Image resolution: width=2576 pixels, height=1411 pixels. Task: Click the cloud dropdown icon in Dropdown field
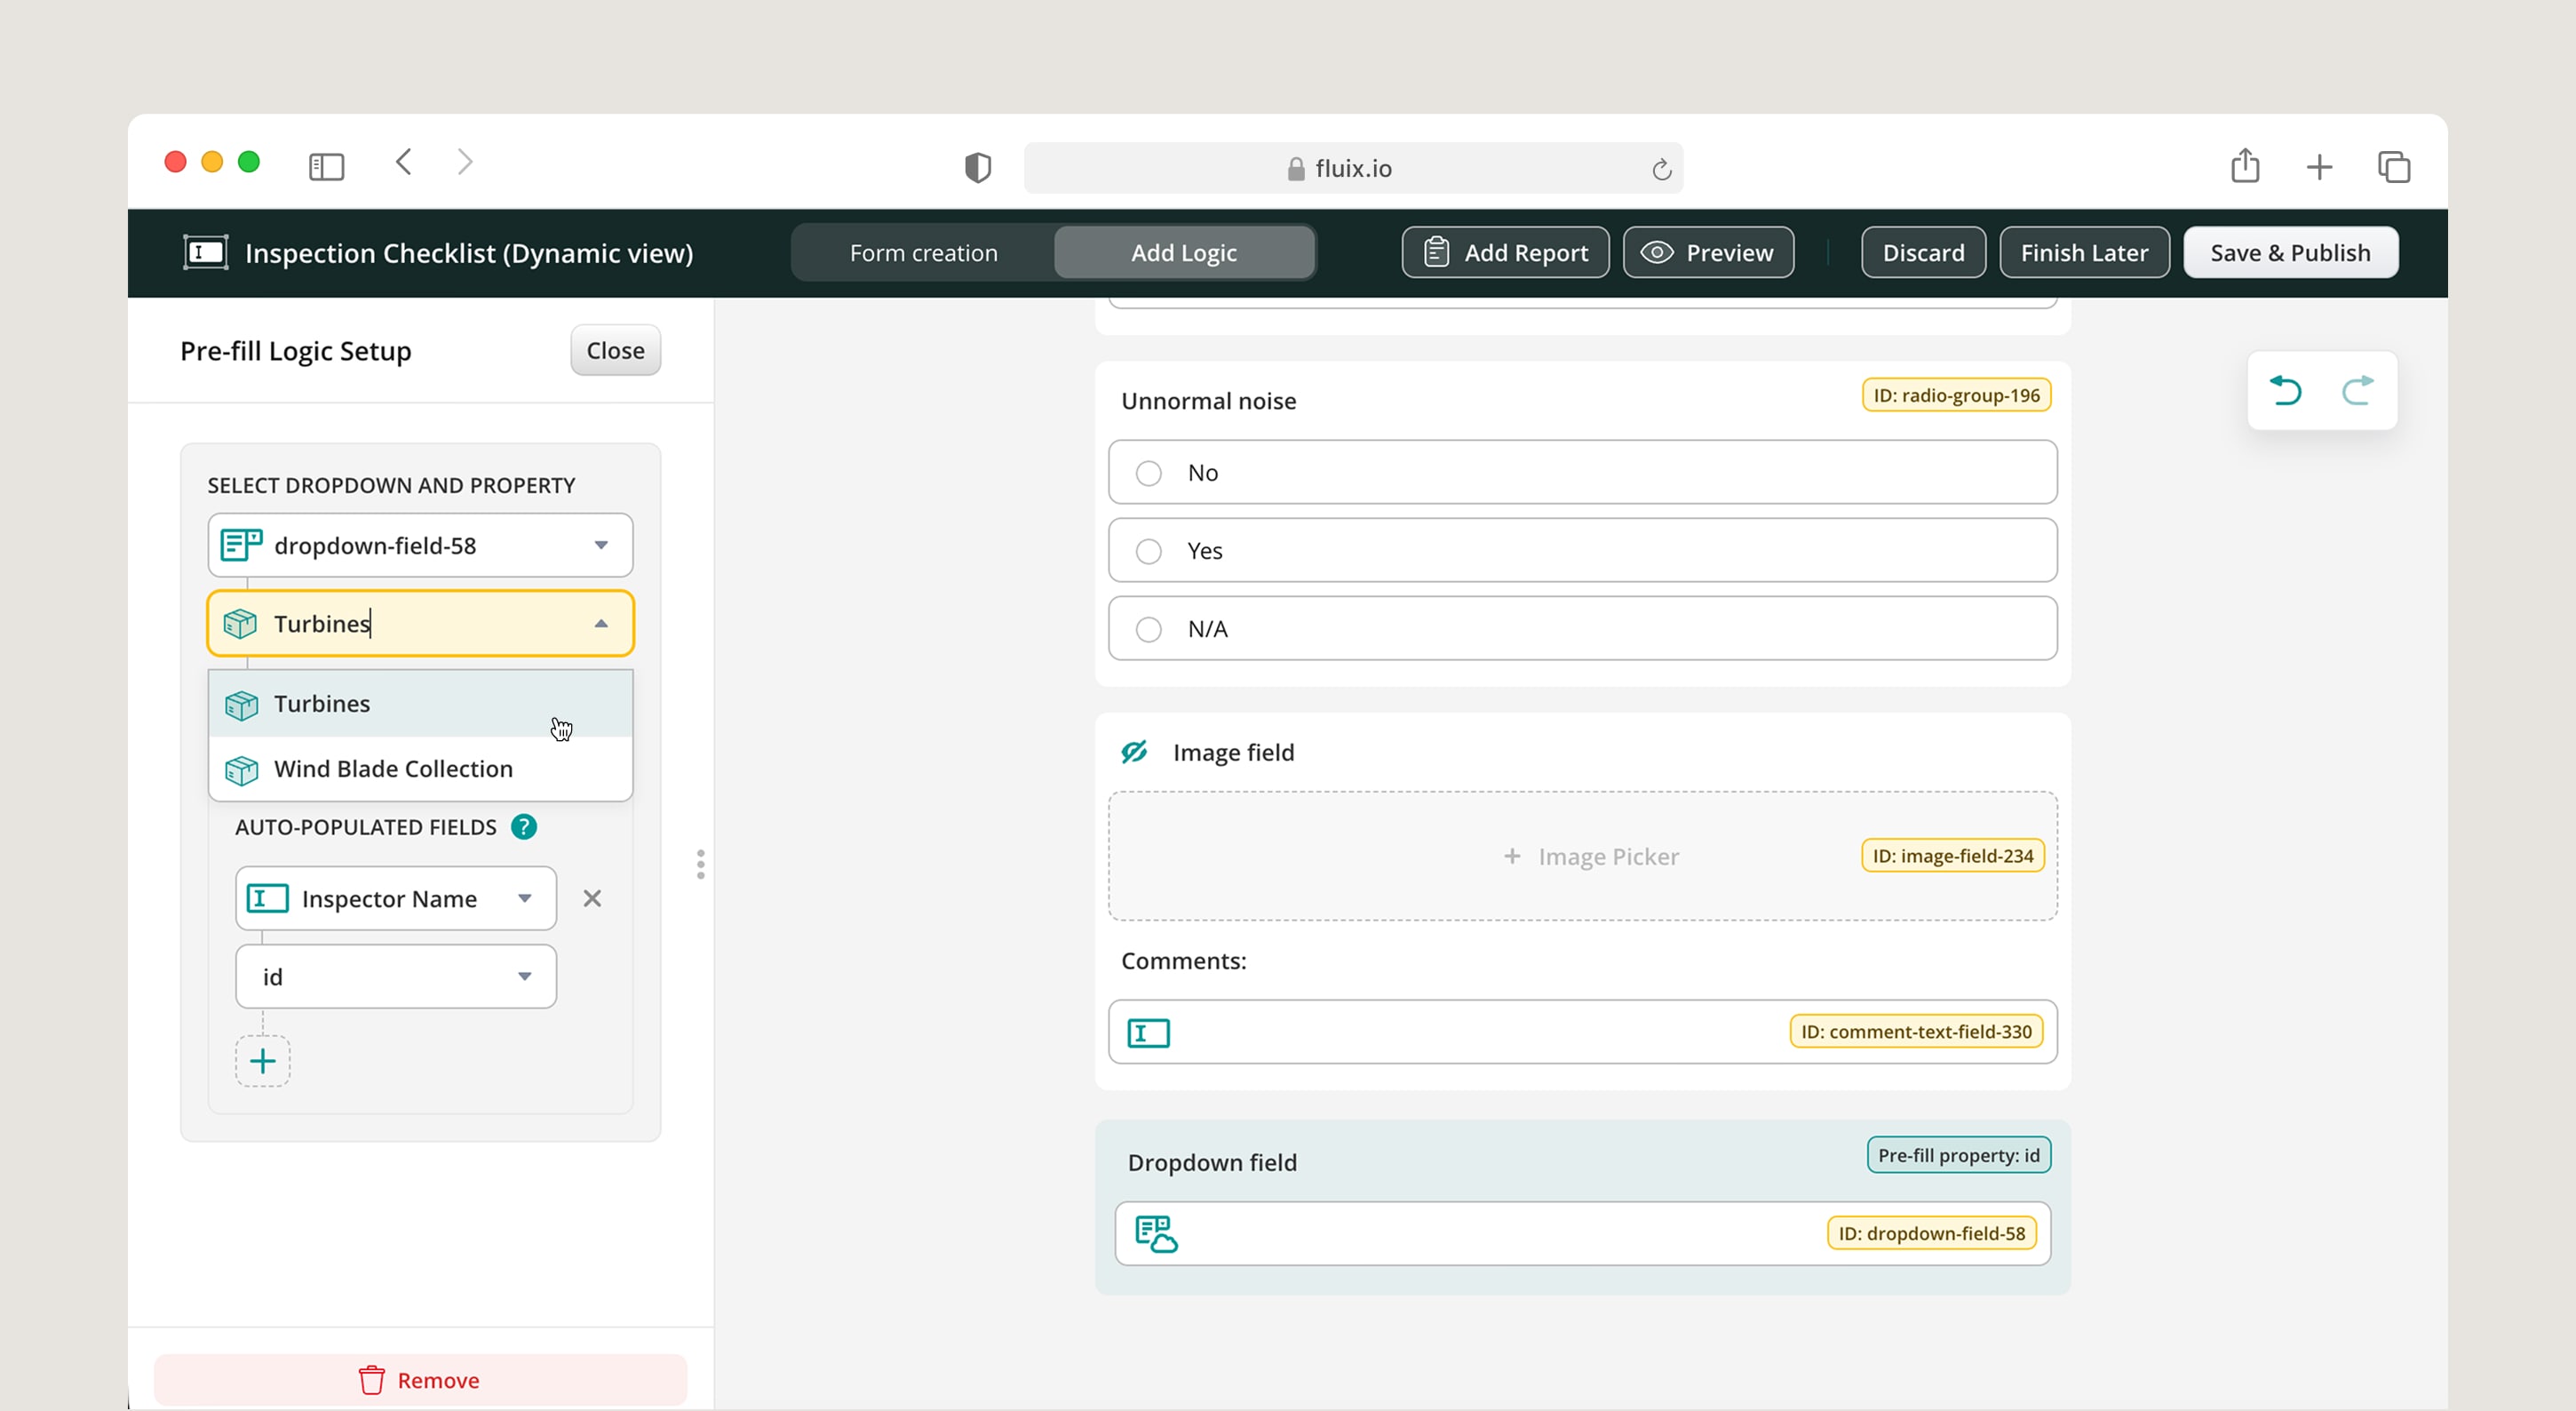click(x=1157, y=1234)
